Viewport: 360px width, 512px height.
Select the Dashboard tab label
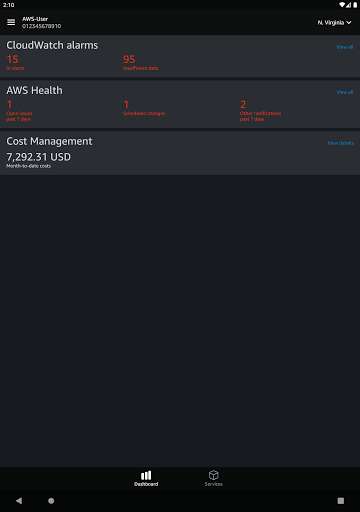pyautogui.click(x=146, y=484)
